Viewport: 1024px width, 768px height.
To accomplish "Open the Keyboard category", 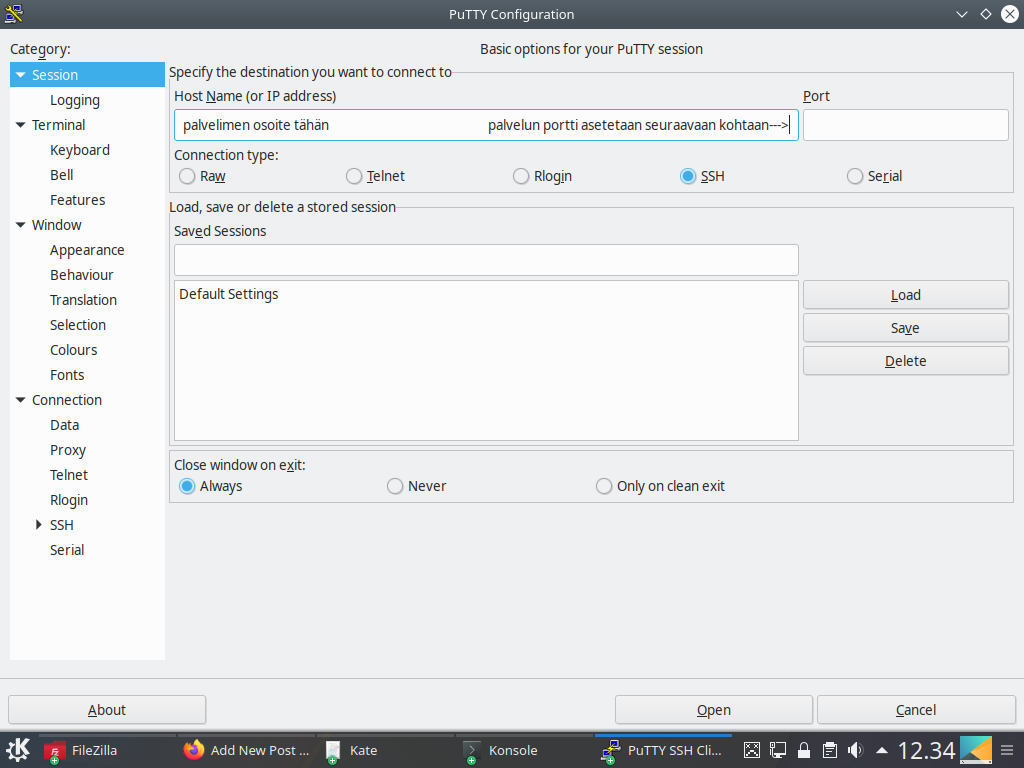I will pos(80,150).
